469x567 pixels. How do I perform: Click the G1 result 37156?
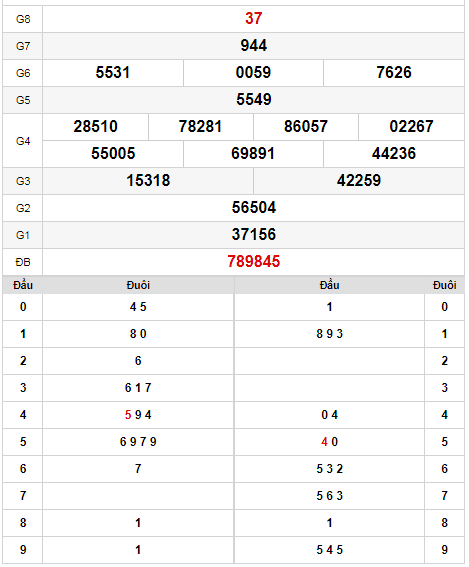253,234
